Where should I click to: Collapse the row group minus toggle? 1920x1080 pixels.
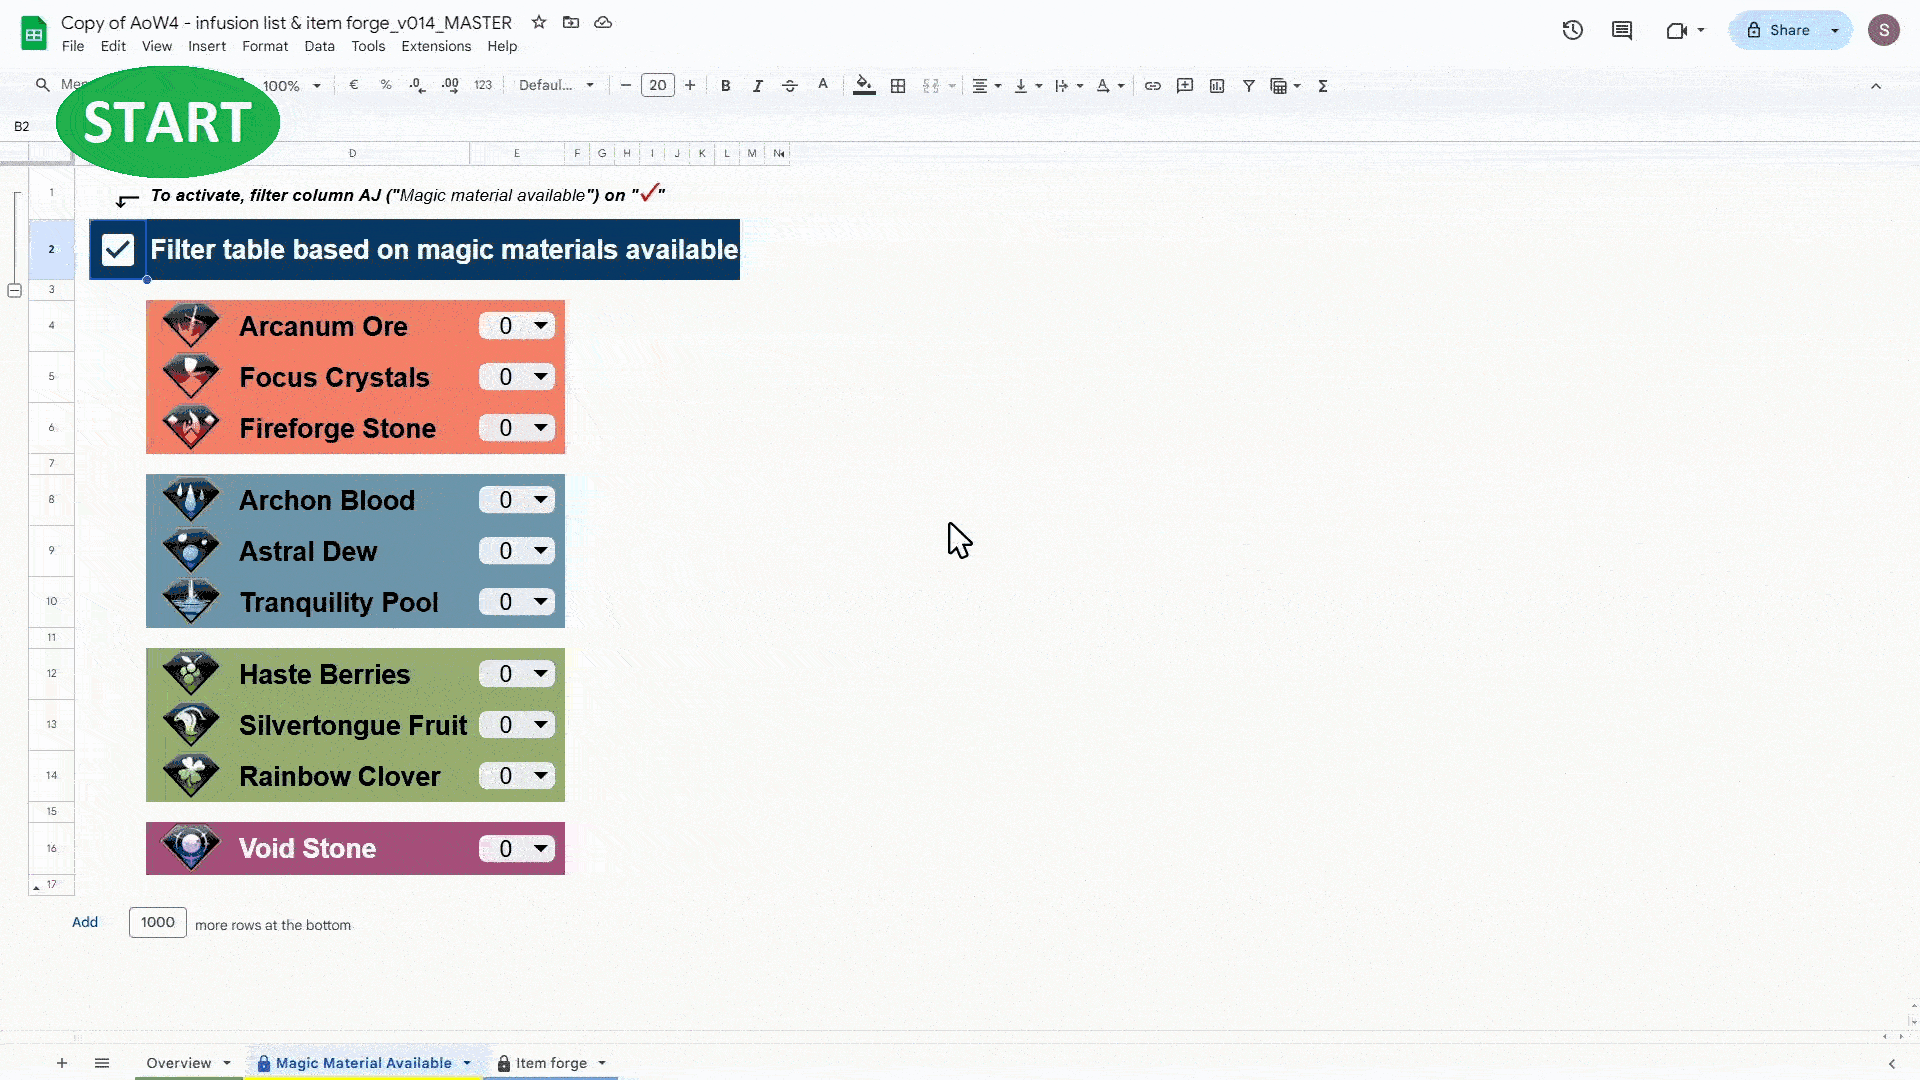click(x=15, y=290)
